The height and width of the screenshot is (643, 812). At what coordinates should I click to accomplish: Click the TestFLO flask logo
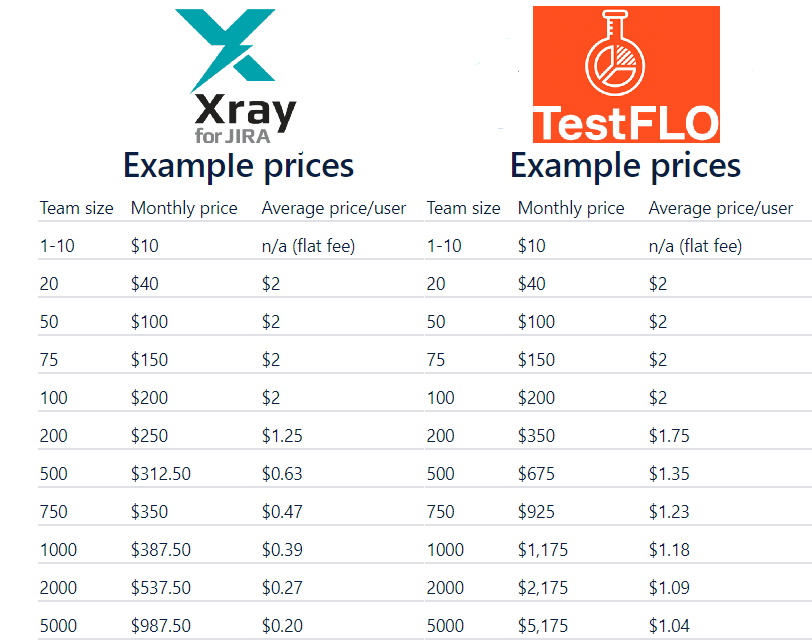625,75
